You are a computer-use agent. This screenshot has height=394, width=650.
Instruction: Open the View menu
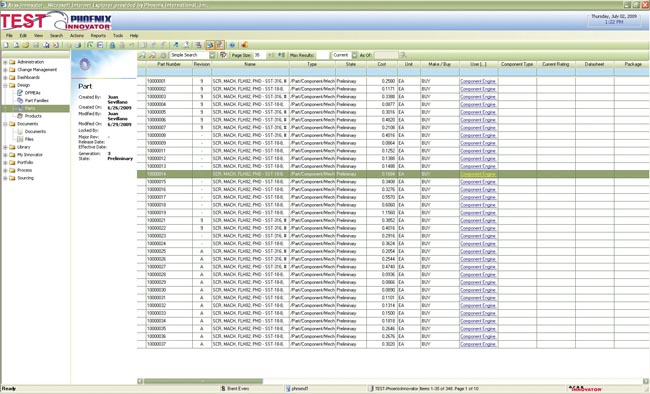point(39,36)
